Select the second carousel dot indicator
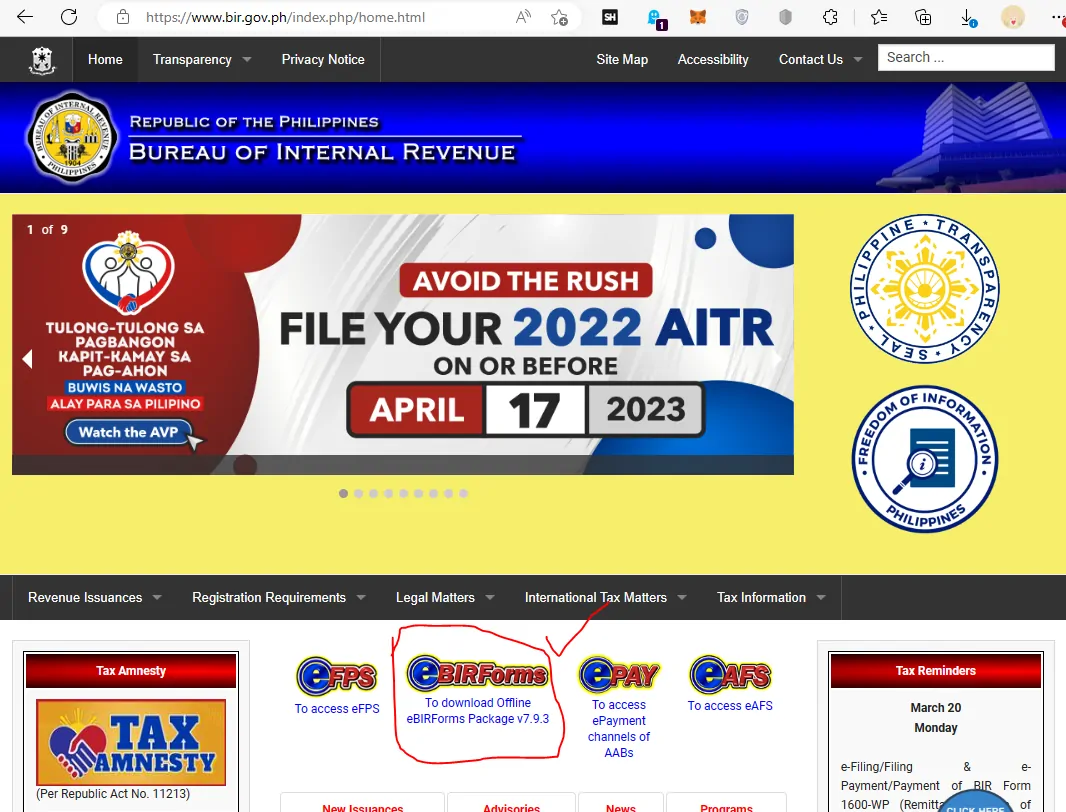This screenshot has width=1066, height=812. coord(358,493)
